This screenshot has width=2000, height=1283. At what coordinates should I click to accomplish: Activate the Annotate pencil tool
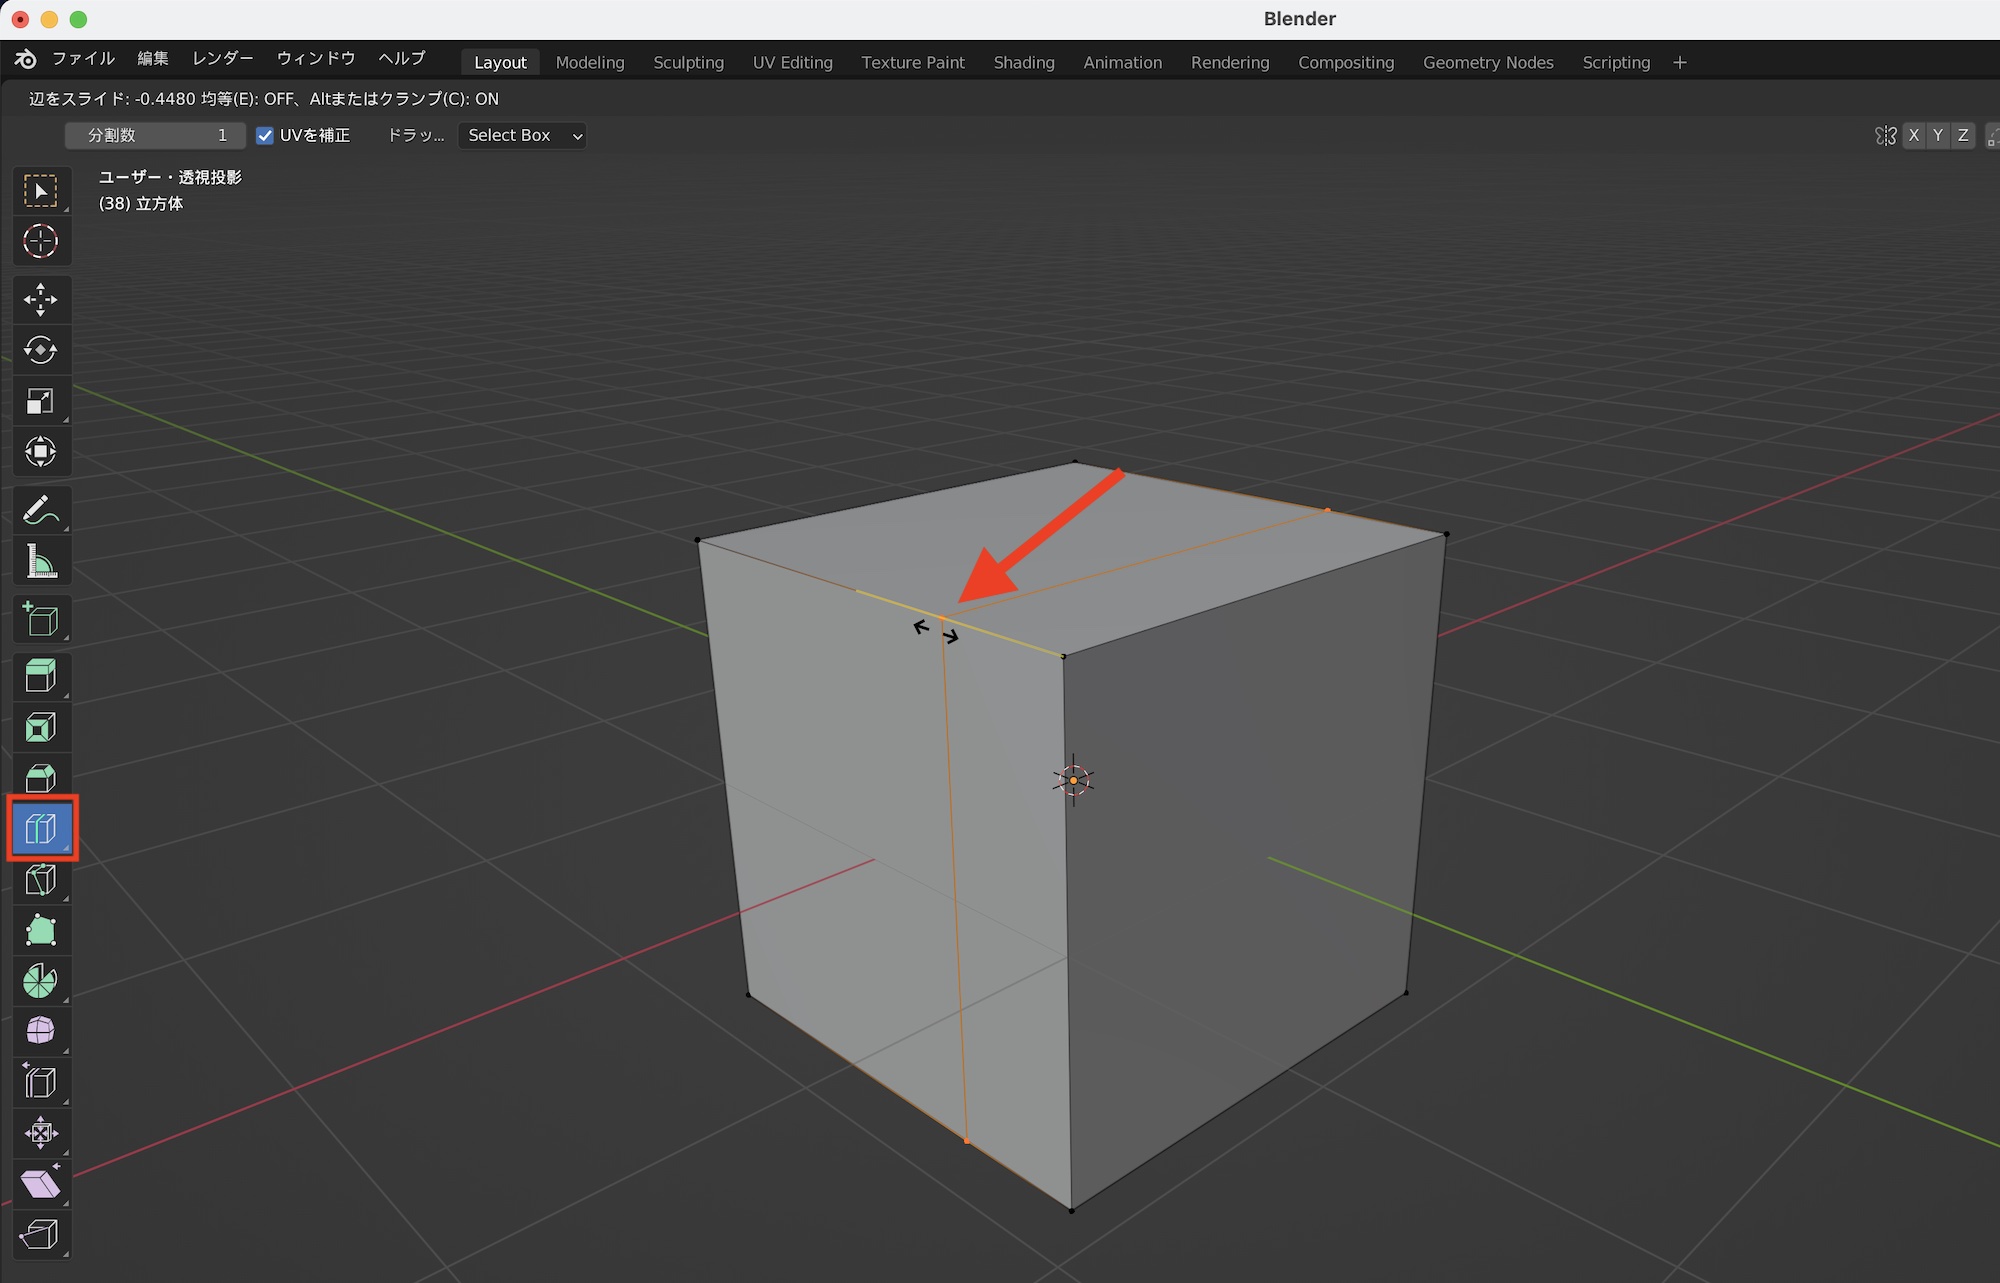click(x=40, y=510)
